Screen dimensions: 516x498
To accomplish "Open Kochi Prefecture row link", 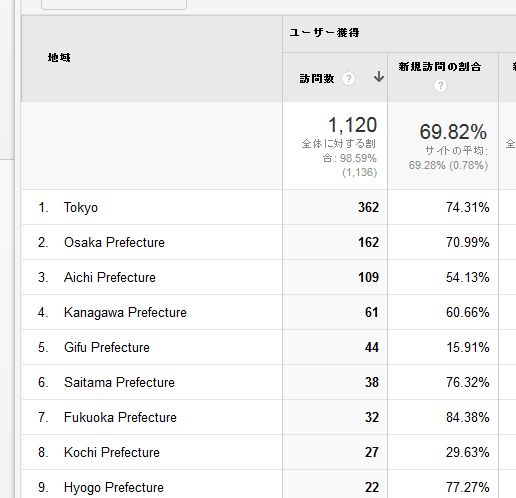I will point(112,452).
